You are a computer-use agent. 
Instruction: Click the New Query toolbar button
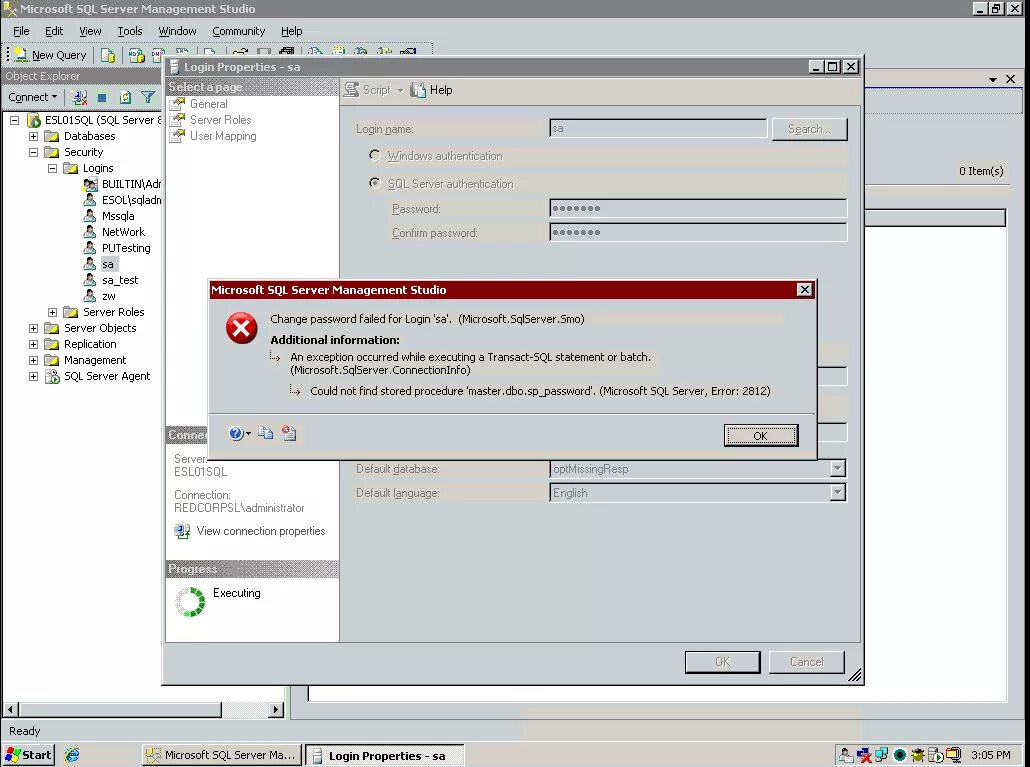pyautogui.click(x=50, y=55)
